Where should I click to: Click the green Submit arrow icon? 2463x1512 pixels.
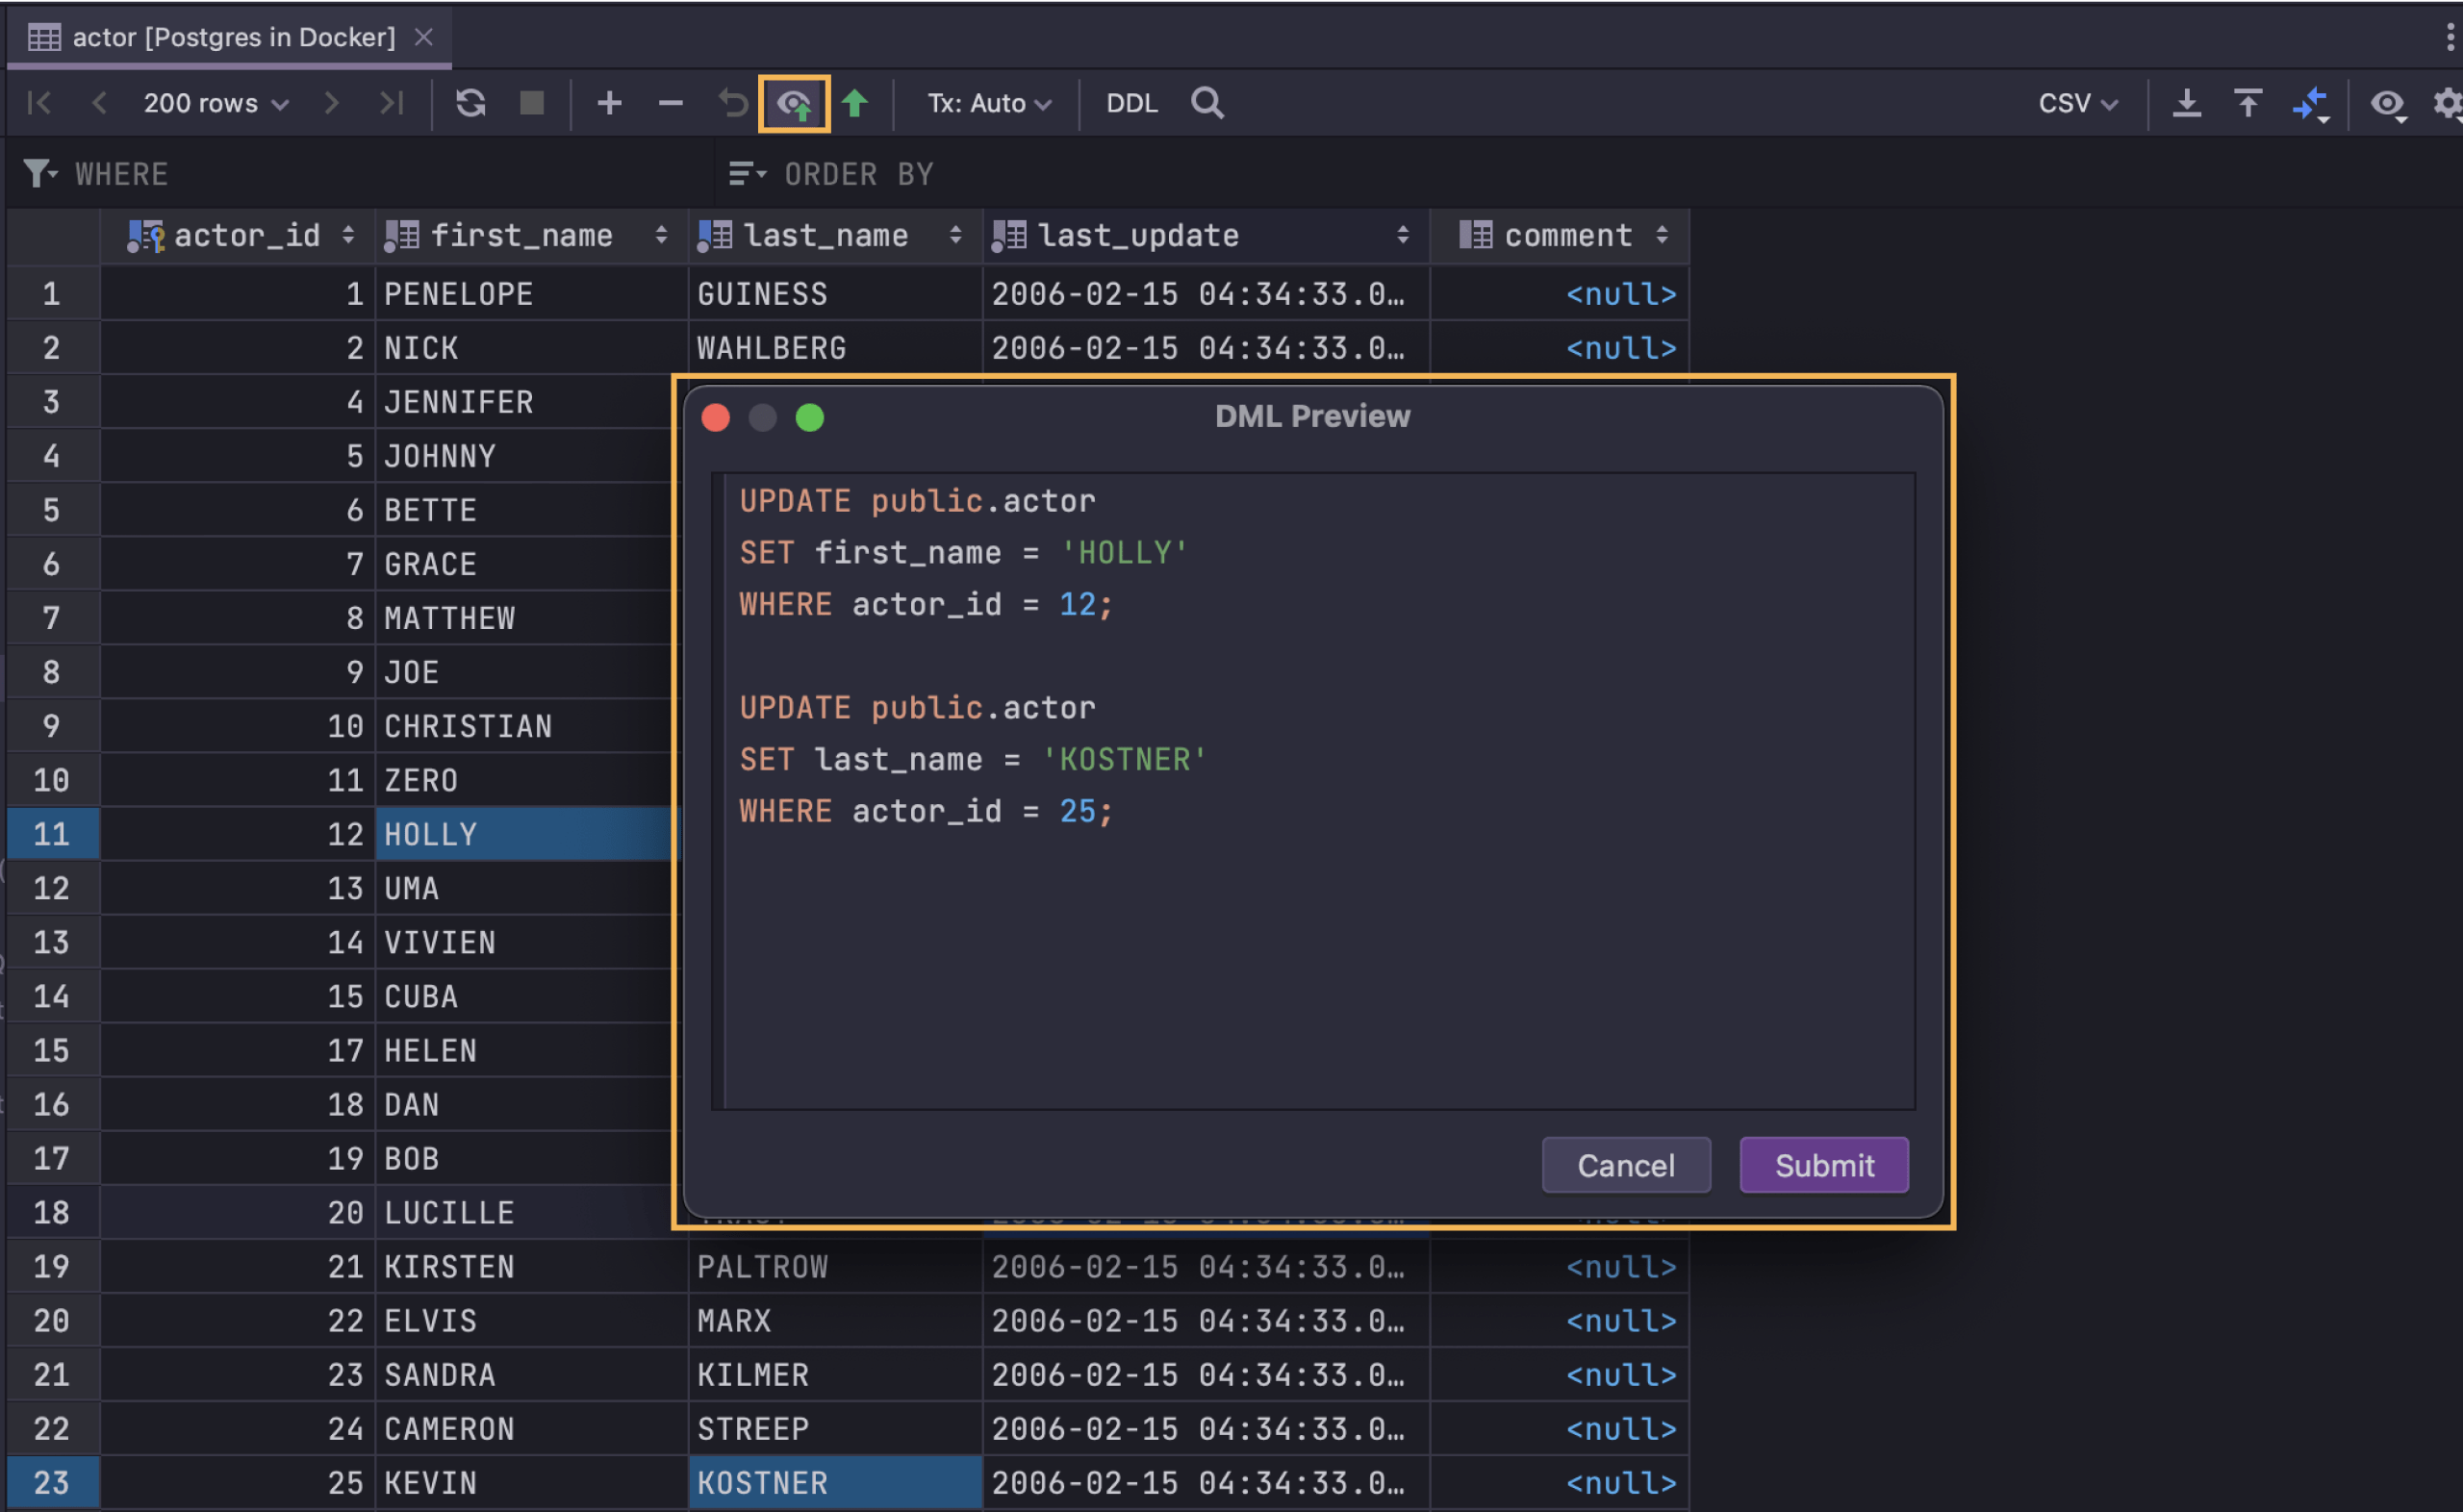(855, 103)
